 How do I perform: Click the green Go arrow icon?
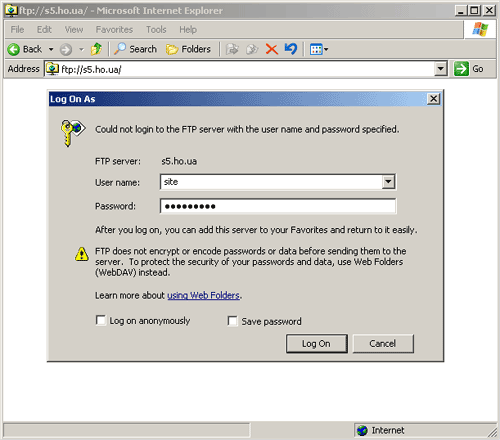click(461, 69)
